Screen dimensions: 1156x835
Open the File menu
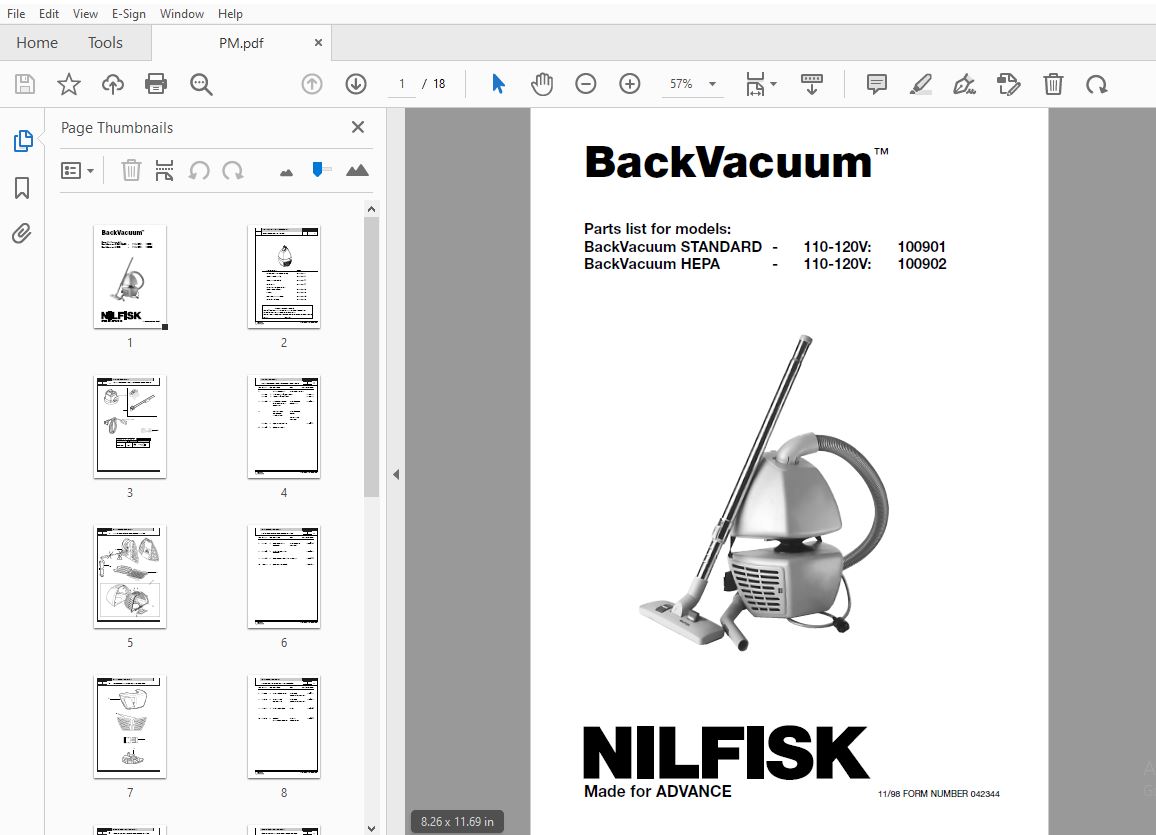(x=16, y=13)
